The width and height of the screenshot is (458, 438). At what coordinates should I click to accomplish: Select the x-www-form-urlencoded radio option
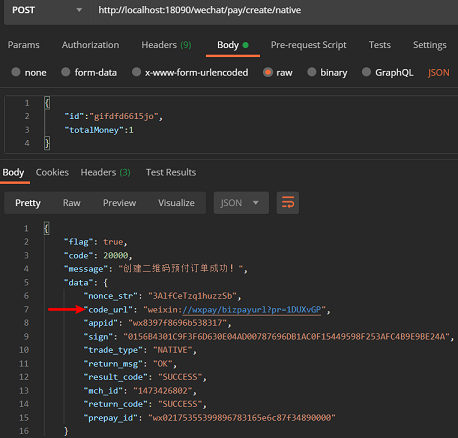pyautogui.click(x=136, y=72)
